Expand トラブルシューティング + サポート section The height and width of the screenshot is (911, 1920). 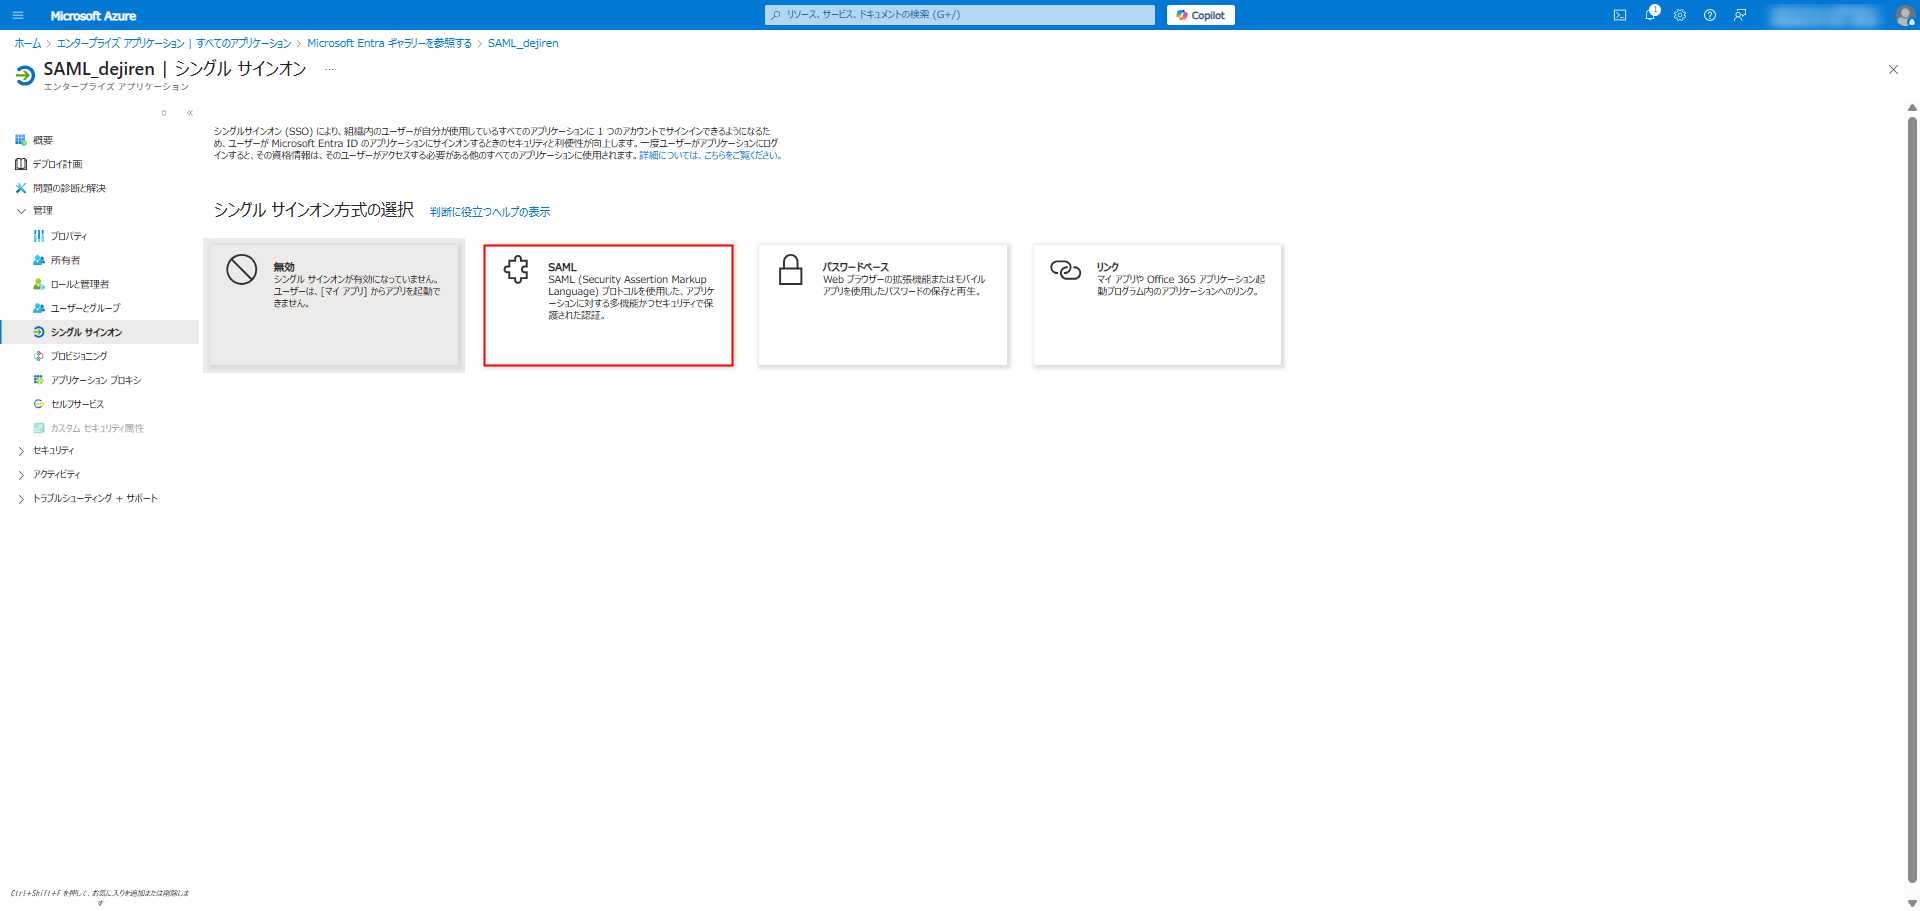pyautogui.click(x=21, y=499)
